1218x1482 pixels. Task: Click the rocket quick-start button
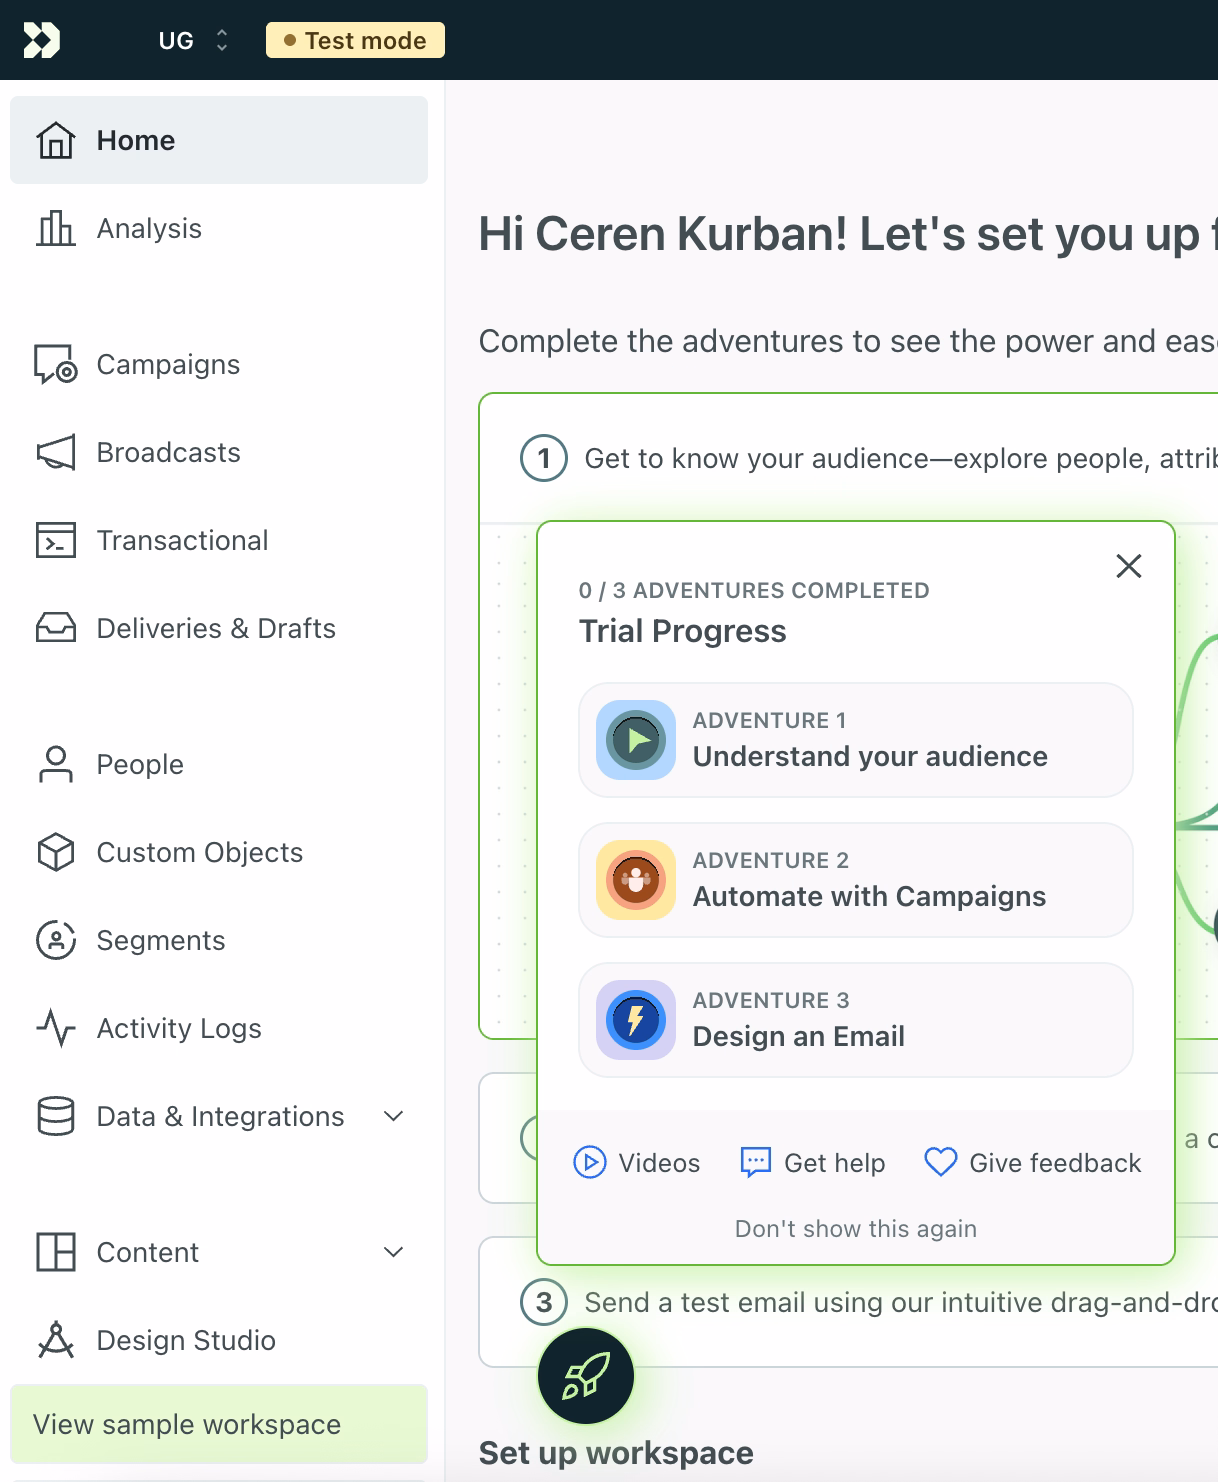[585, 1376]
